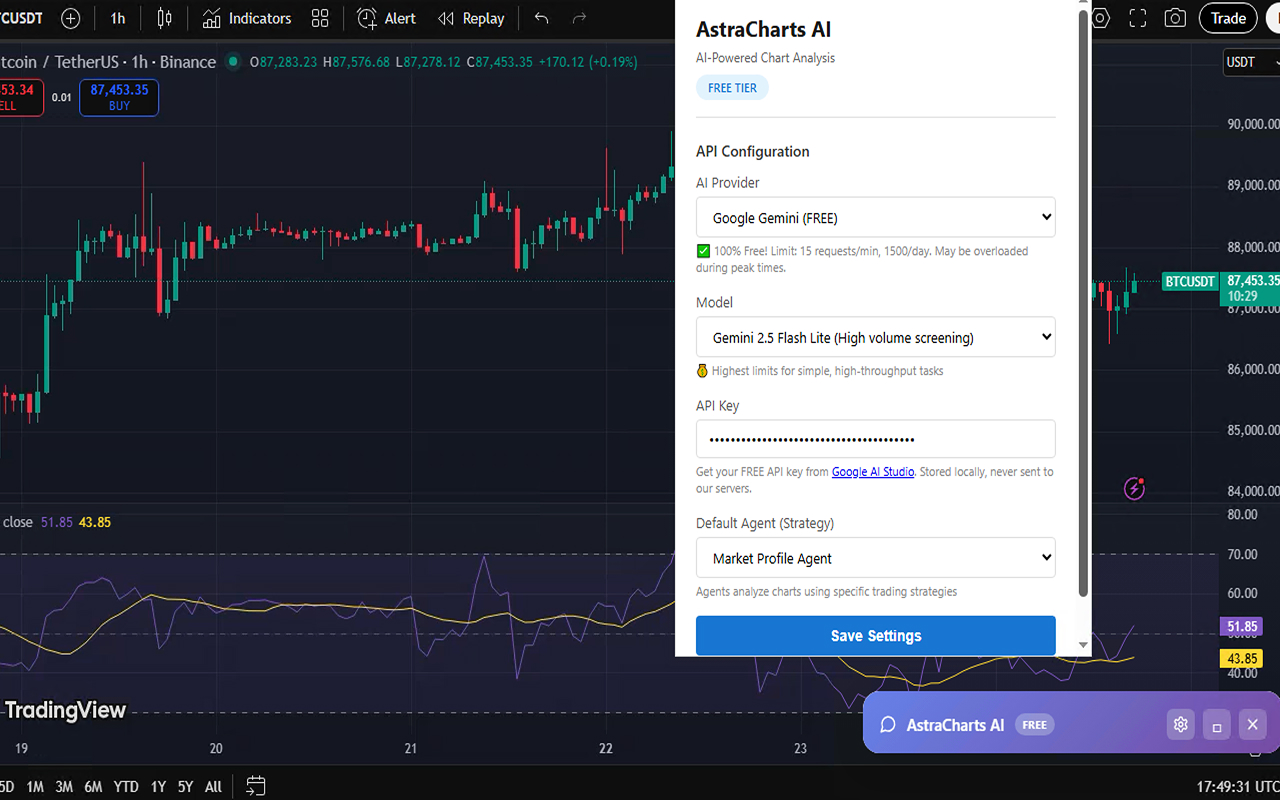Screen dimensions: 1280x800
Task: Click the green market status dot
Action: tap(233, 62)
